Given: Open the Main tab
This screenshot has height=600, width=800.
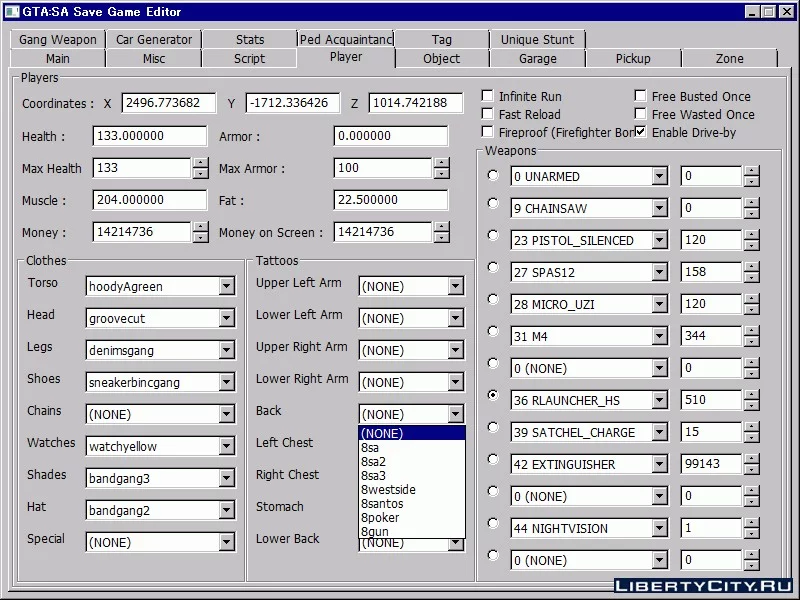Looking at the screenshot, I should click(x=58, y=59).
